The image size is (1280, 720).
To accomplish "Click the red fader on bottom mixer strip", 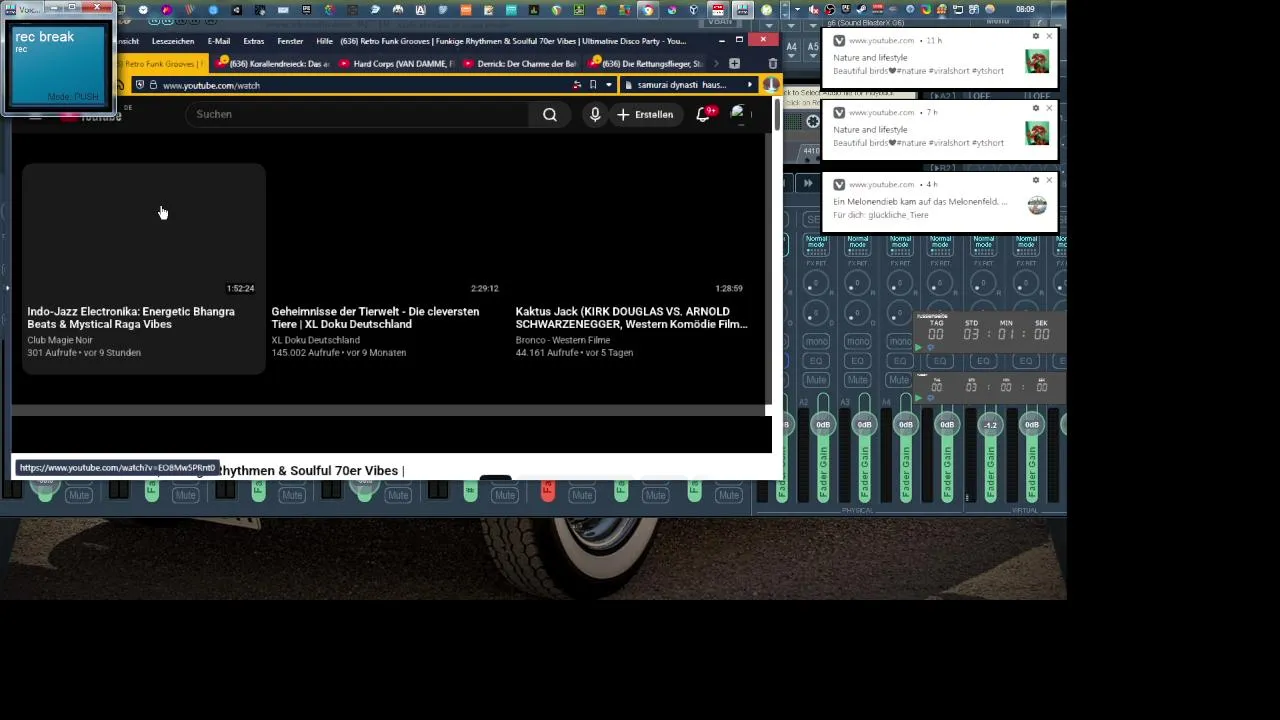I will pyautogui.click(x=547, y=490).
